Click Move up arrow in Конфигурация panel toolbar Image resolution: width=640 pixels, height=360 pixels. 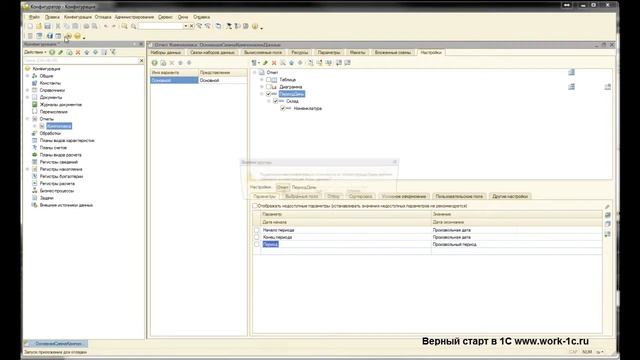[x=87, y=52]
